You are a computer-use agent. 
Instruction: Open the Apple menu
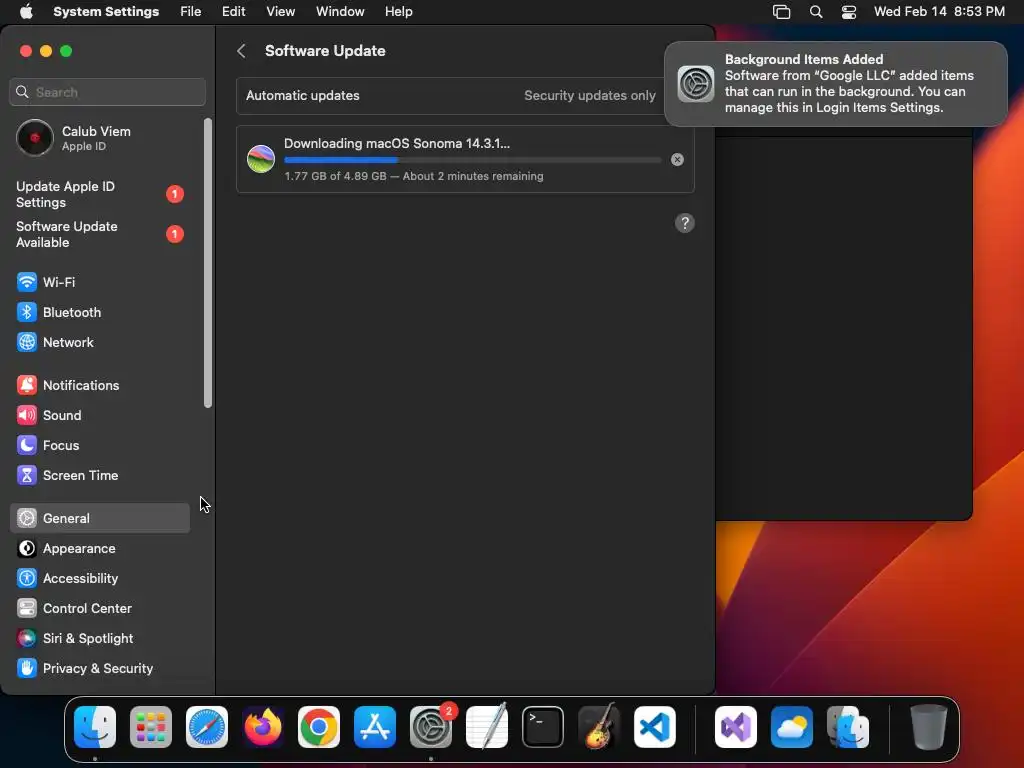tap(26, 12)
